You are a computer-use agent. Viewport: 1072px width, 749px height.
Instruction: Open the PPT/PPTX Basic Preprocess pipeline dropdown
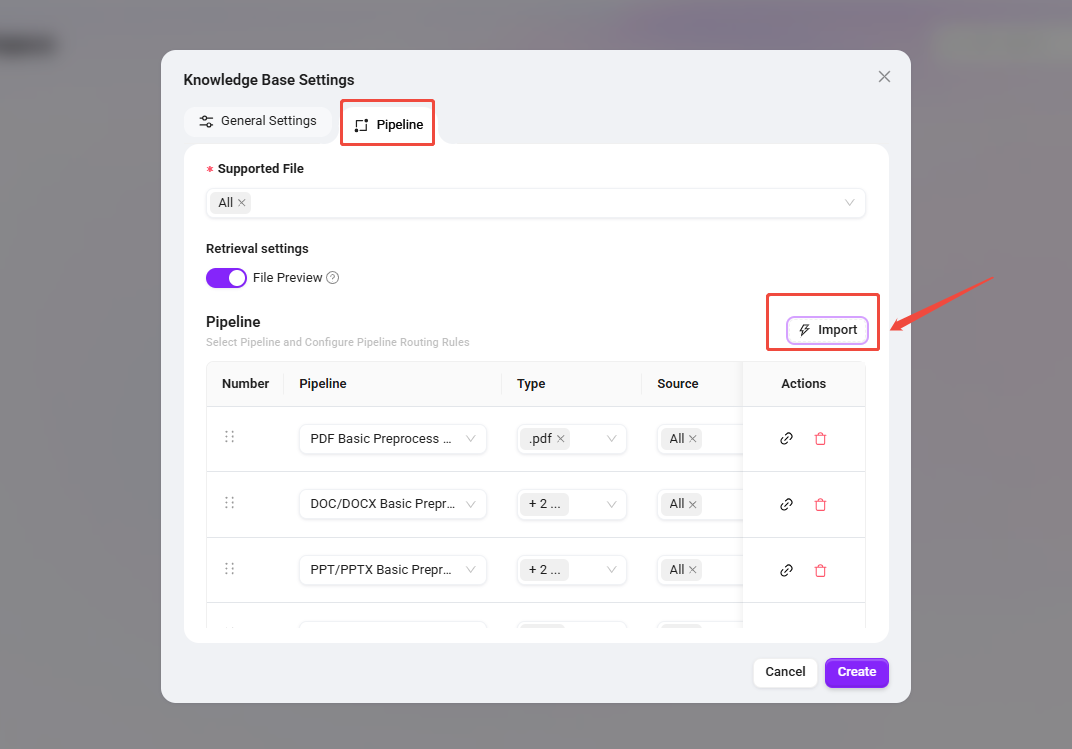tap(392, 570)
